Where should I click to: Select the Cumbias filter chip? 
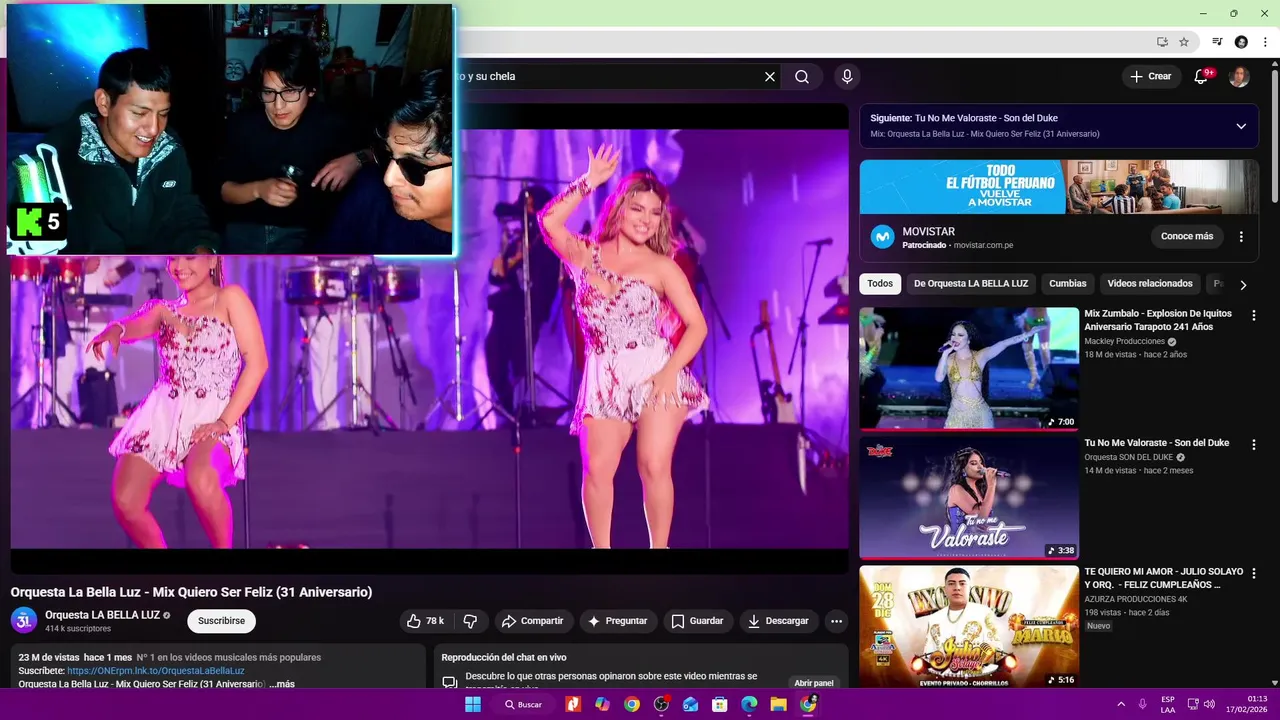[x=1067, y=284]
